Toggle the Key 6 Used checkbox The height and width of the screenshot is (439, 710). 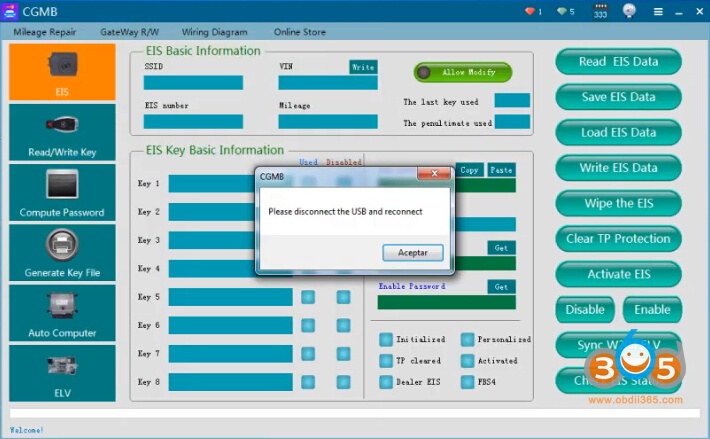coord(308,325)
